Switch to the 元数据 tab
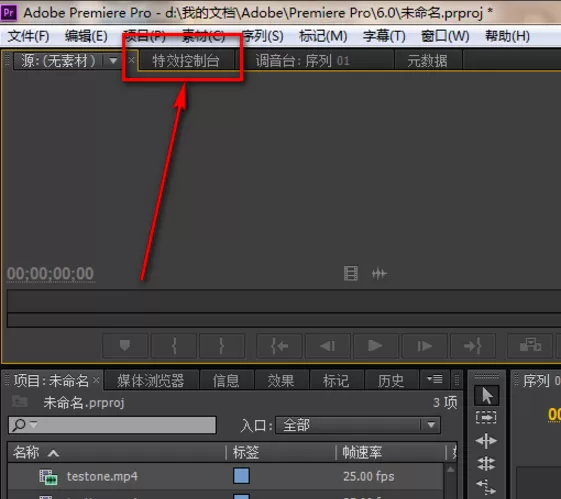Image resolution: width=561 pixels, height=499 pixels. click(427, 61)
